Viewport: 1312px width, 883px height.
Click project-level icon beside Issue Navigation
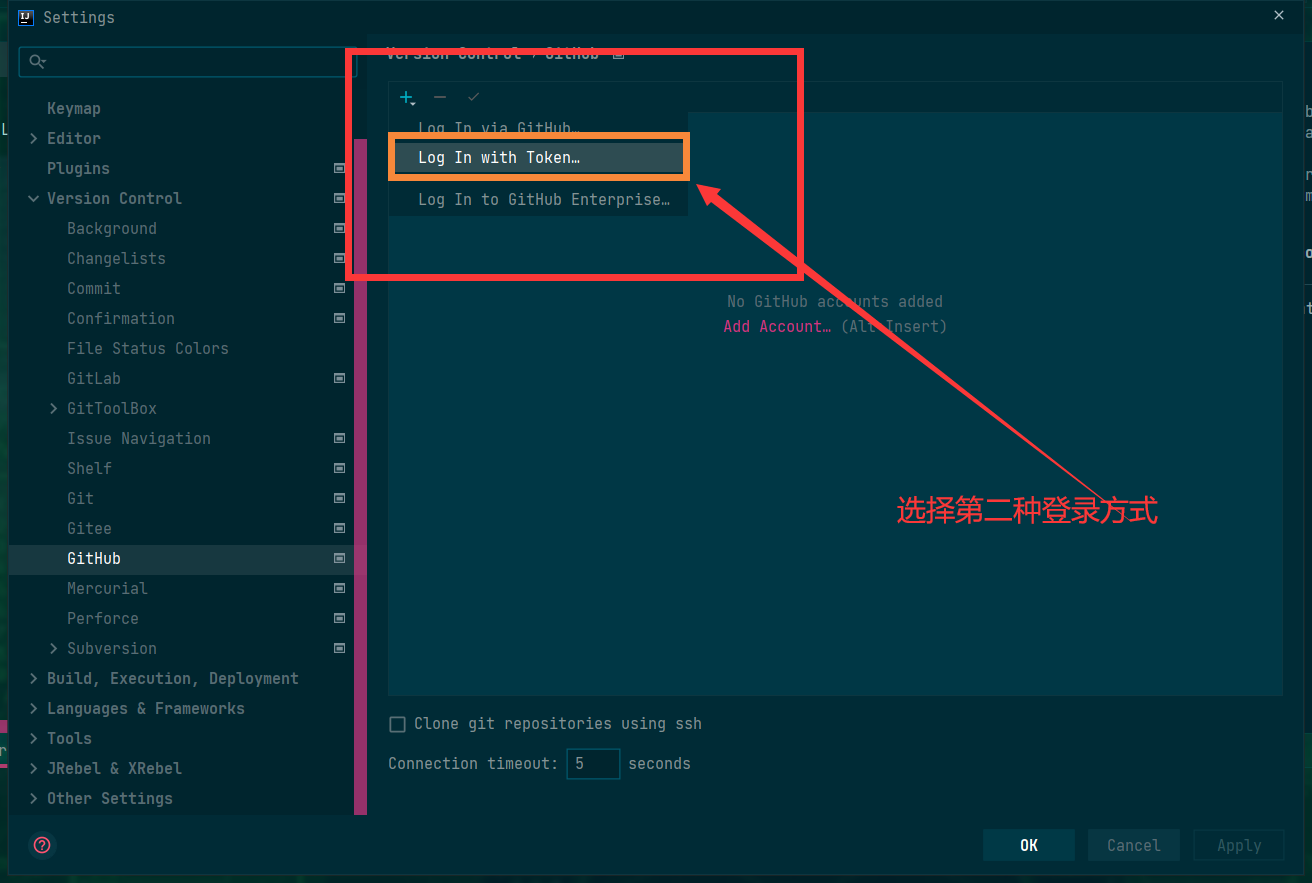[x=340, y=438]
